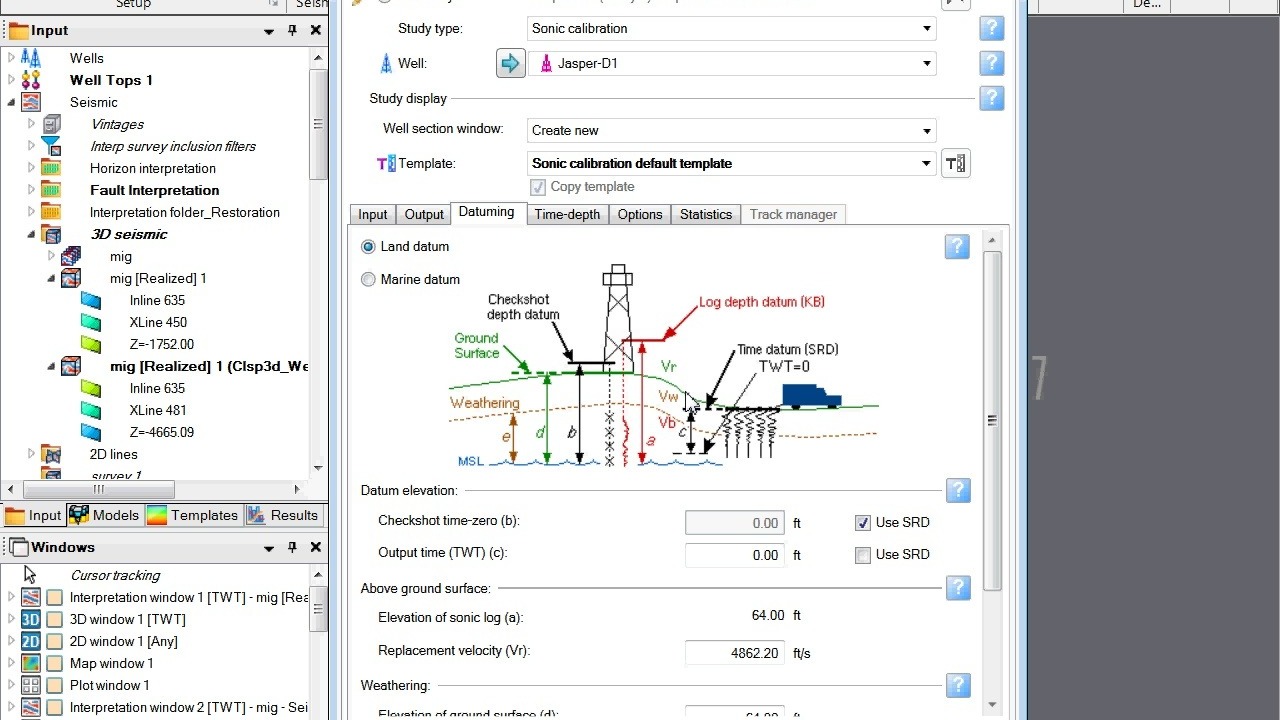Pin the Input pane
This screenshot has height=720, width=1280.
point(292,30)
